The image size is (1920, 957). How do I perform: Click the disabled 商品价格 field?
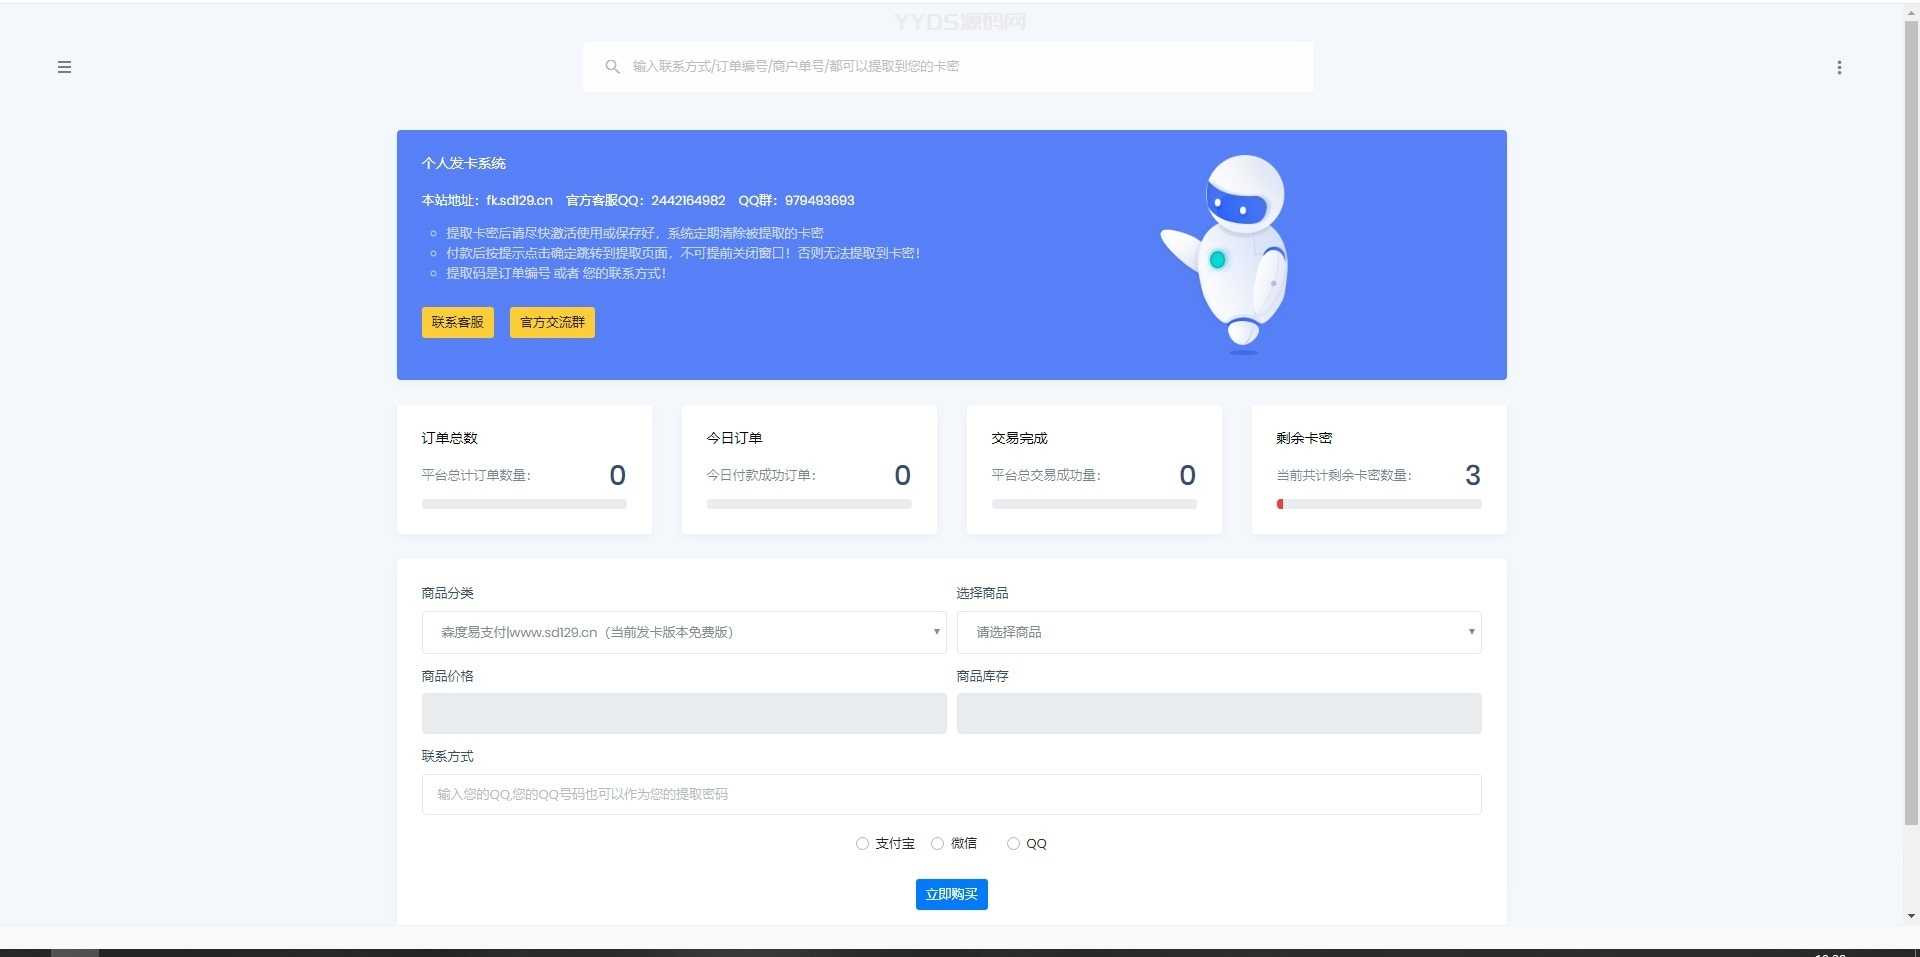pos(683,713)
